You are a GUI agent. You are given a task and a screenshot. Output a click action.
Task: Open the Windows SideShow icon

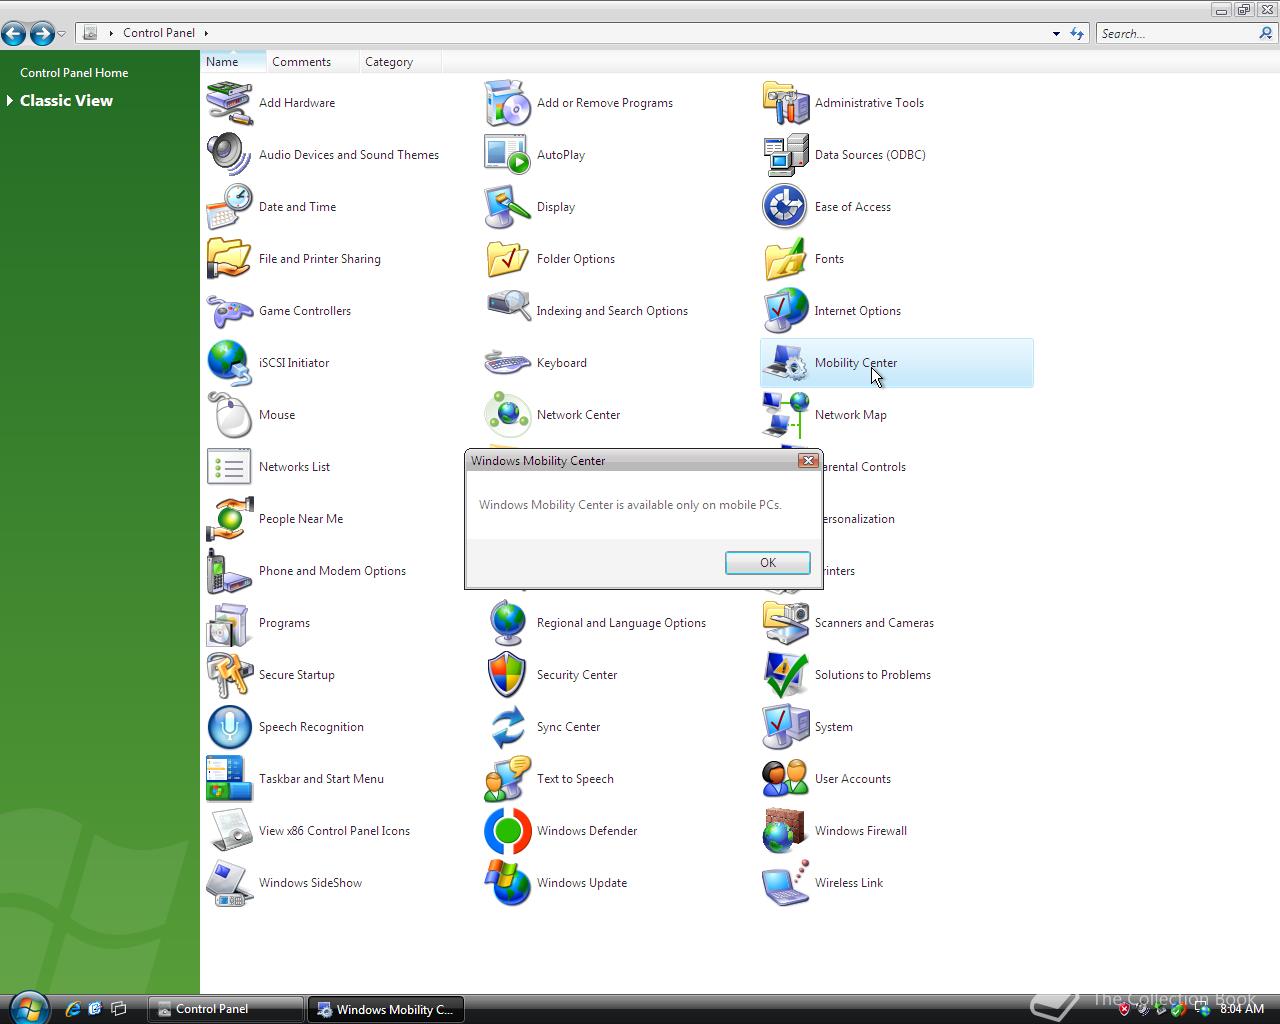pyautogui.click(x=229, y=883)
